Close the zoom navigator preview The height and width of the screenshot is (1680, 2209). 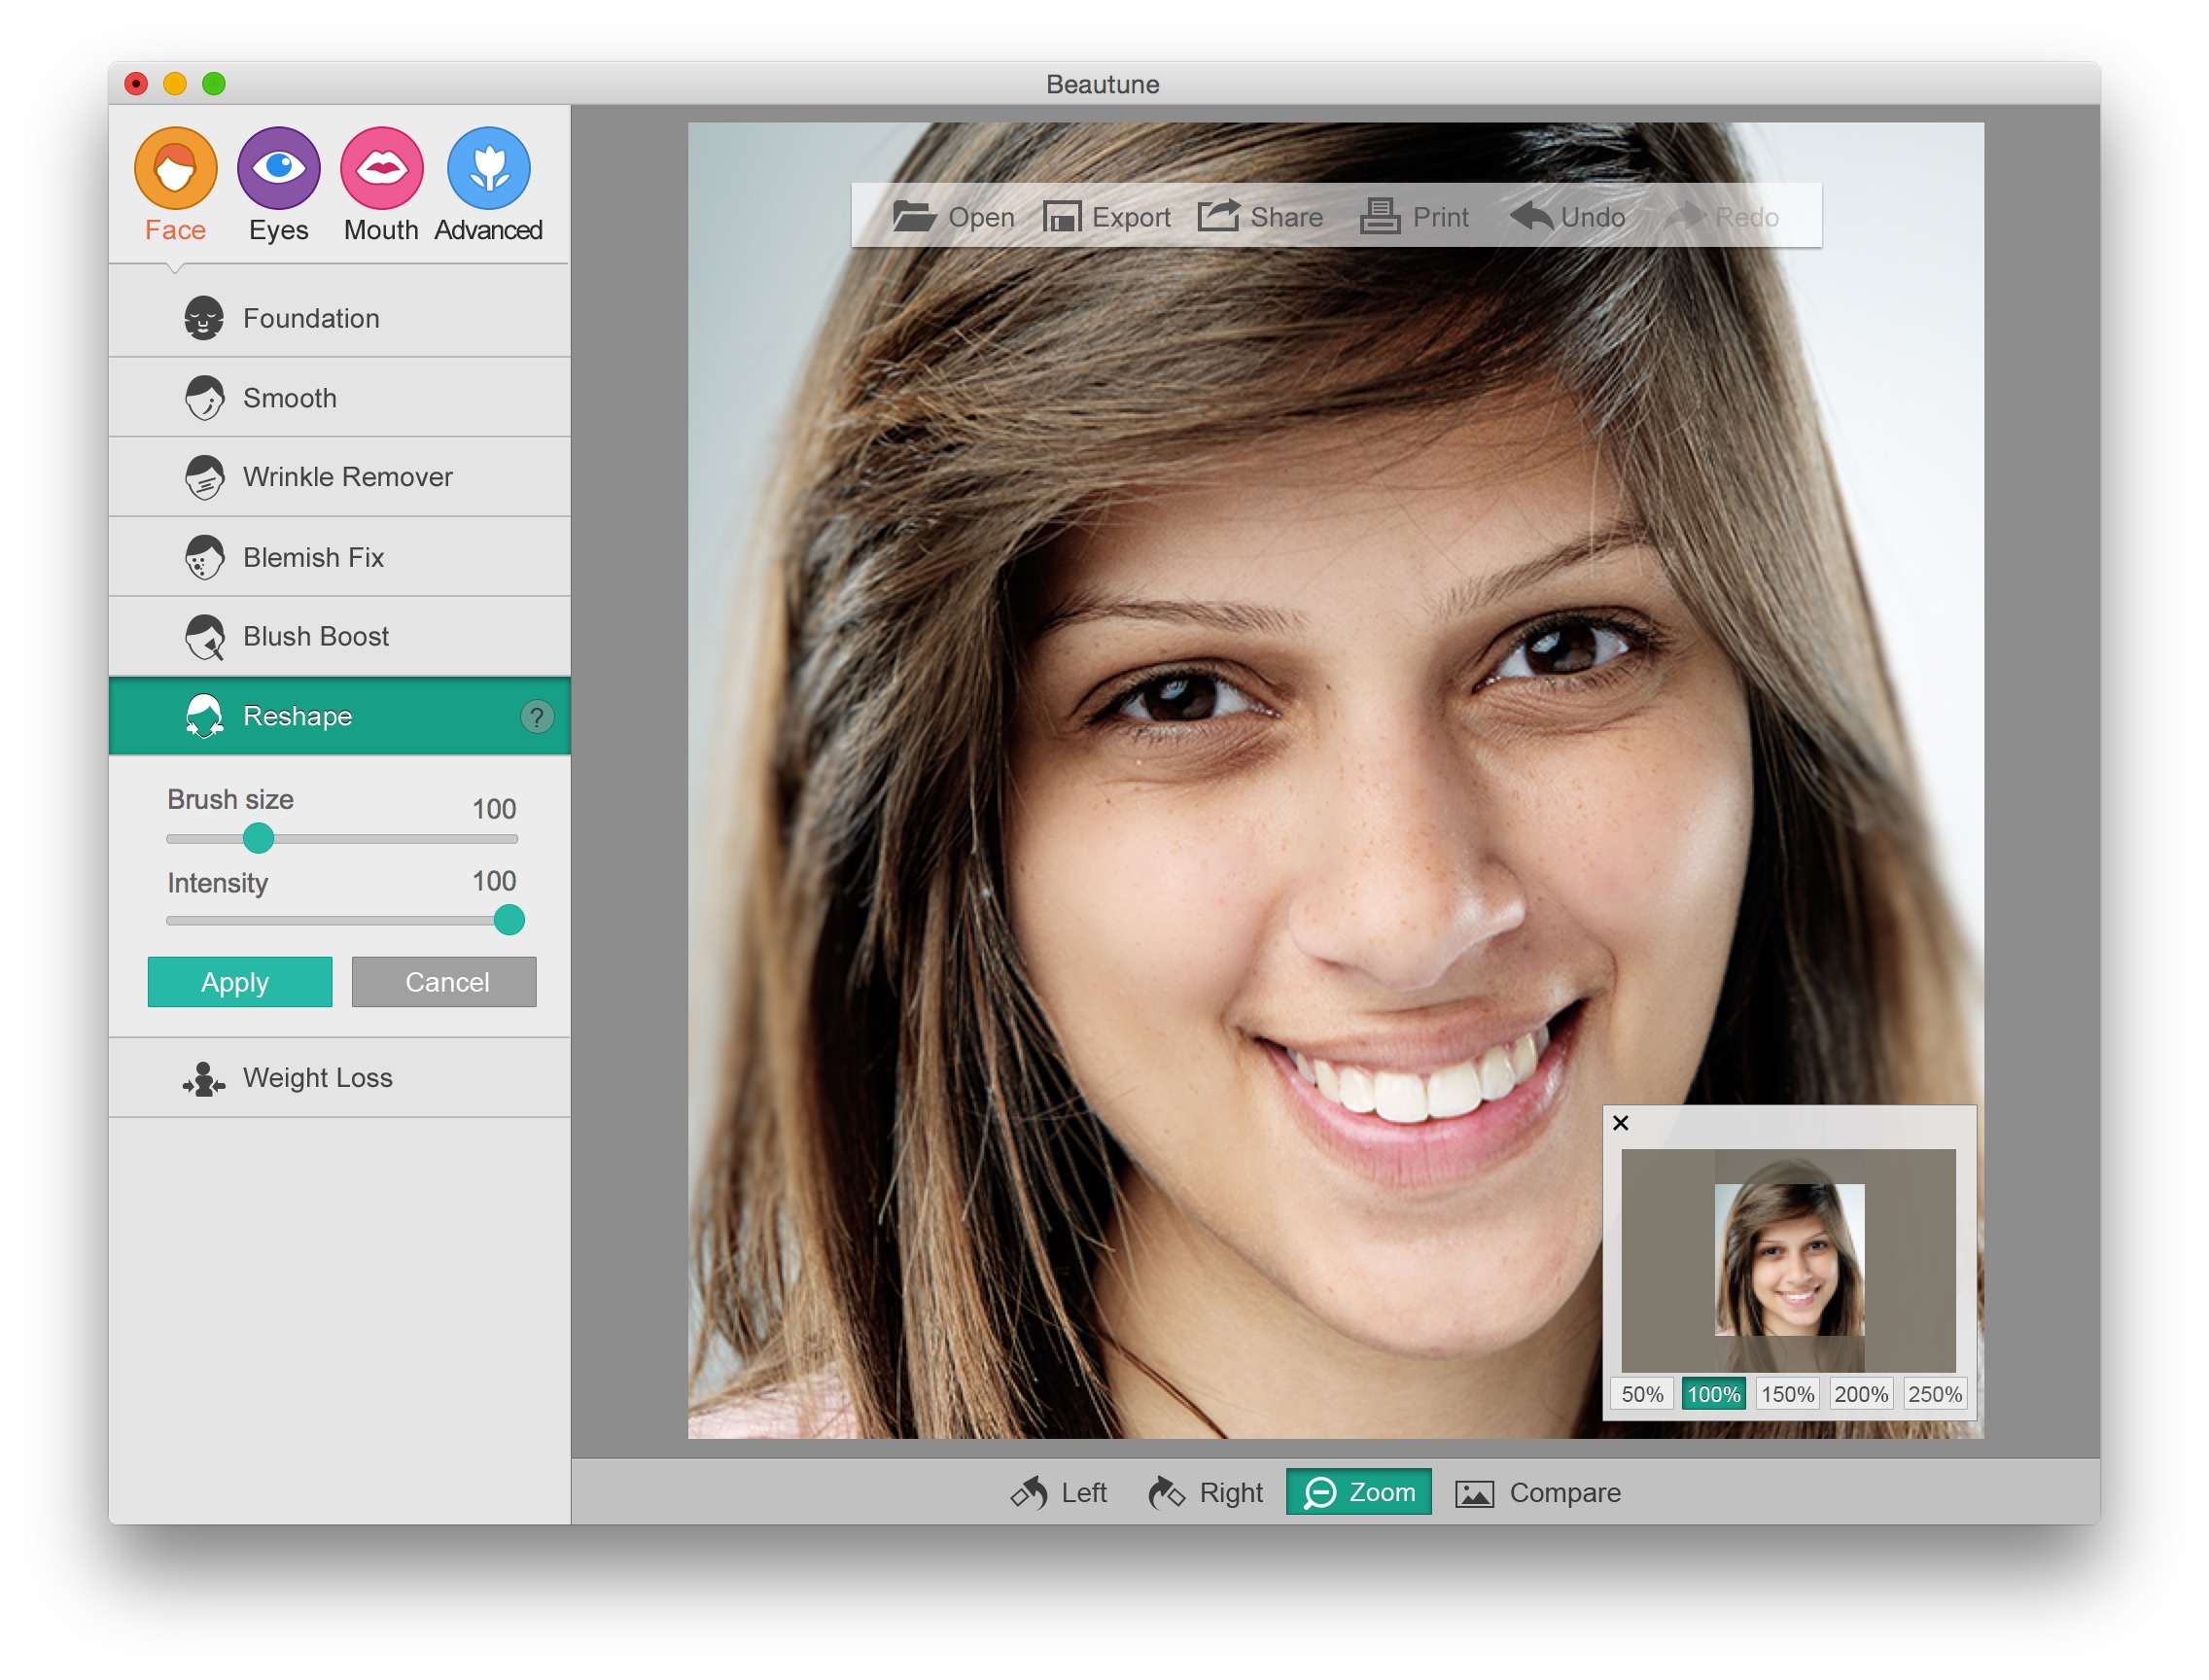[1621, 1123]
